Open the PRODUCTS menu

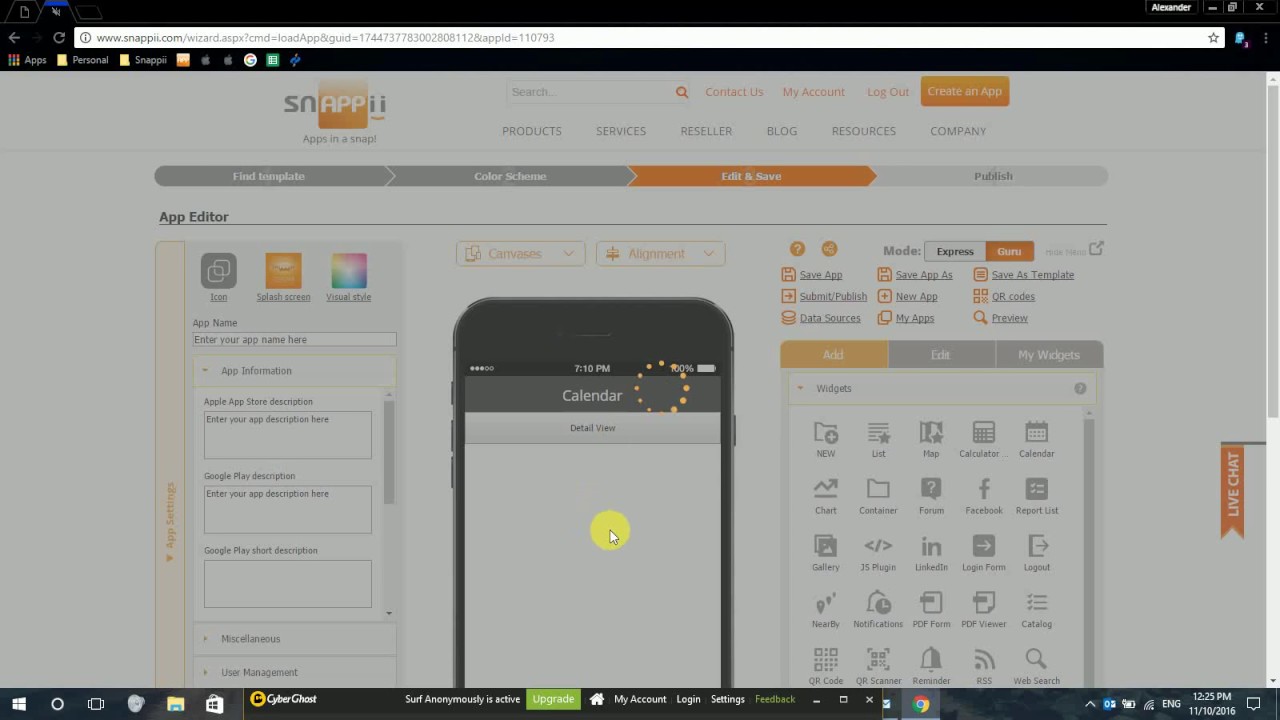coord(532,131)
